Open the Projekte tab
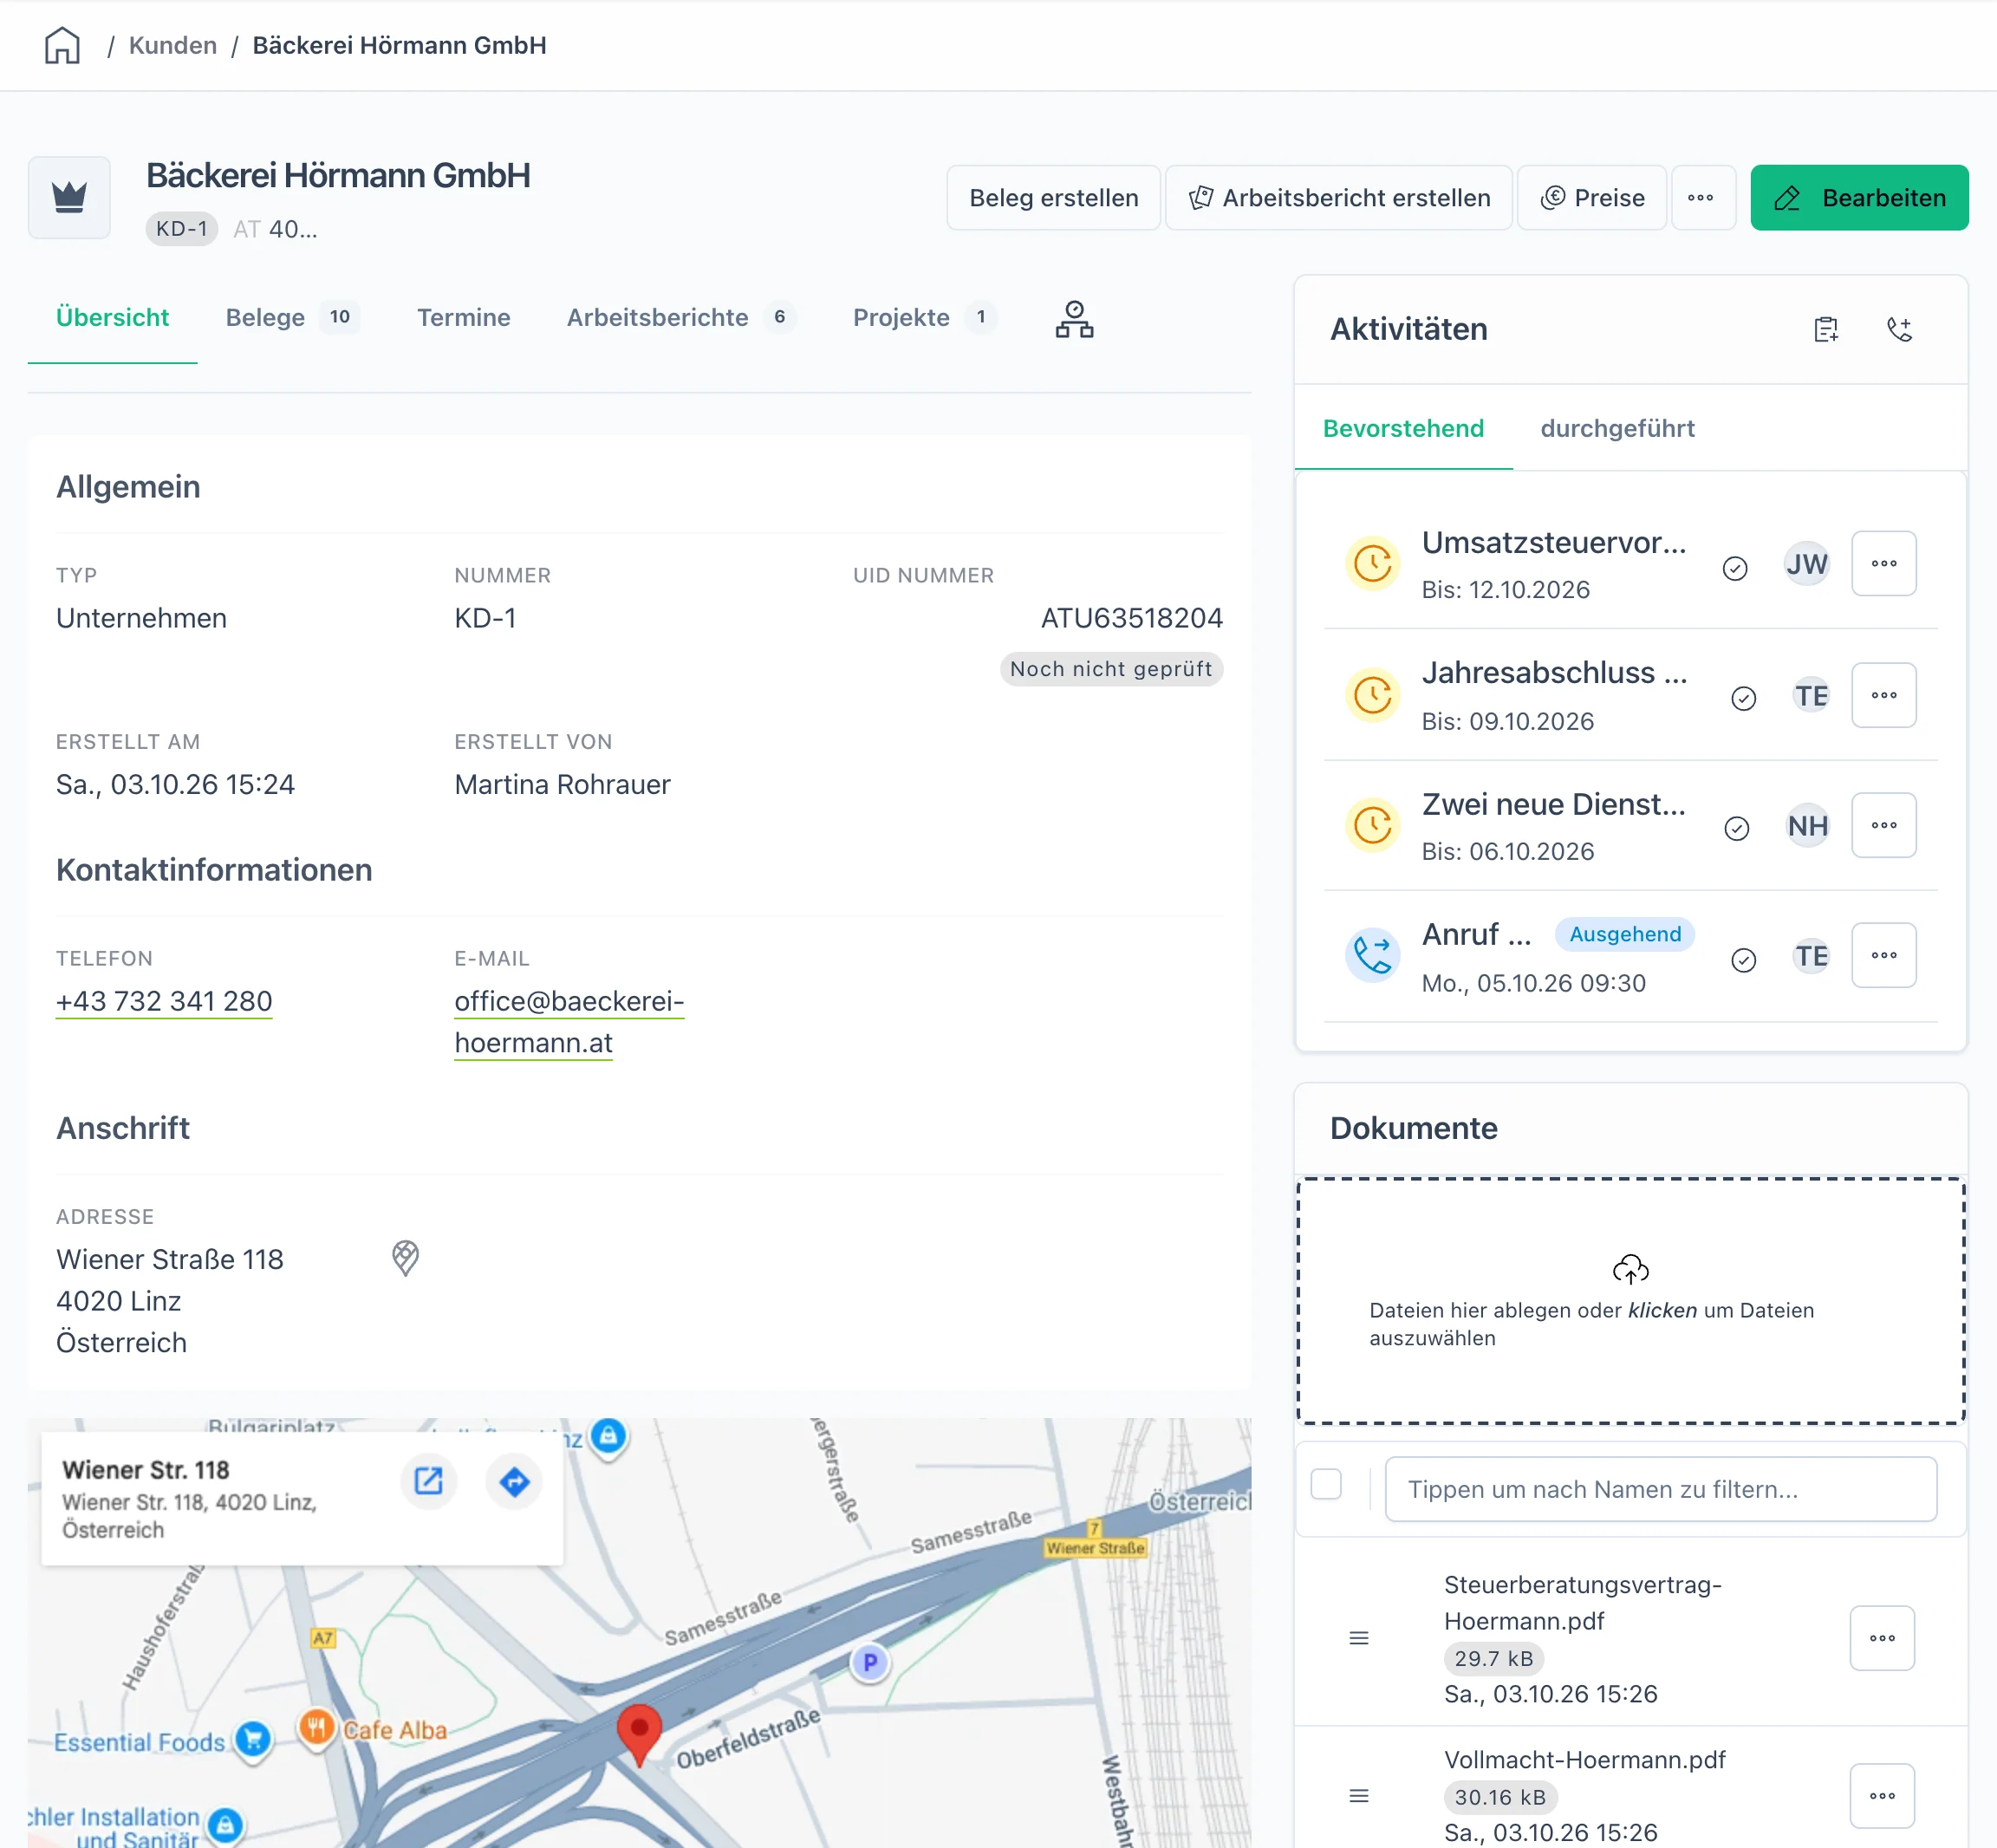1997x1848 pixels. click(923, 318)
